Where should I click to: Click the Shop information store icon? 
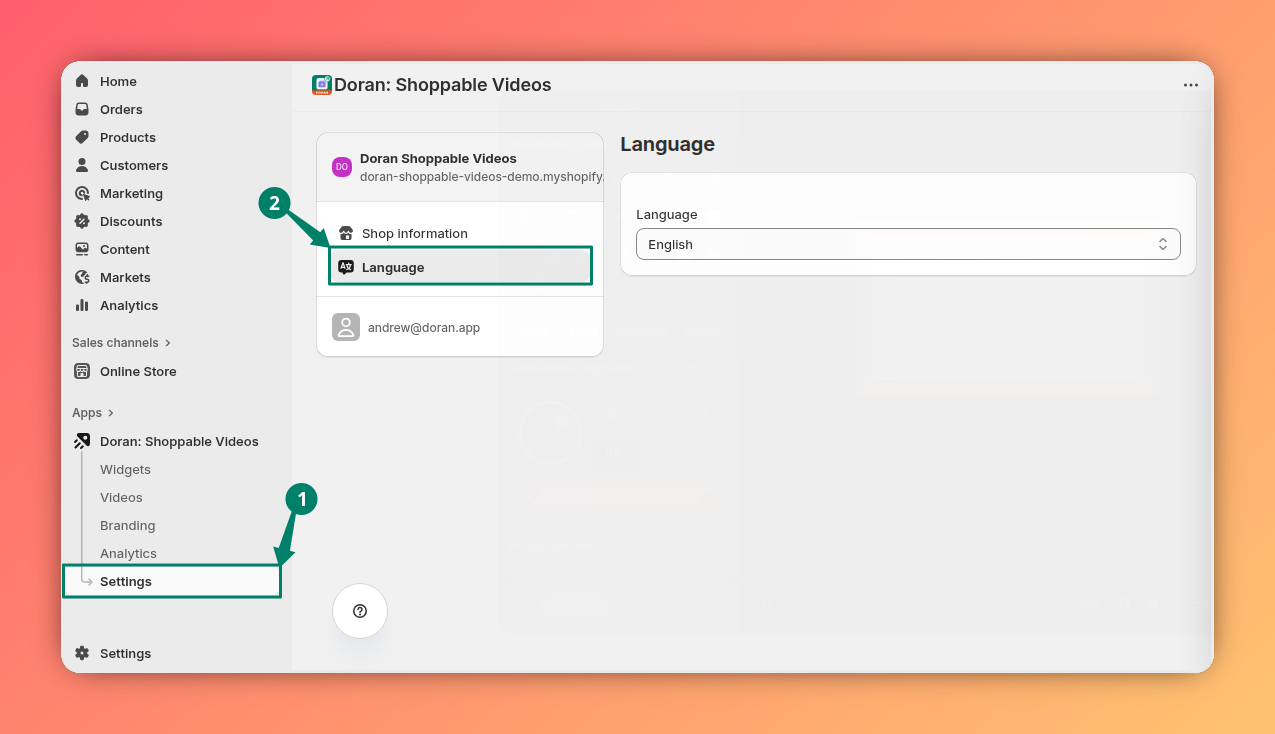point(346,233)
